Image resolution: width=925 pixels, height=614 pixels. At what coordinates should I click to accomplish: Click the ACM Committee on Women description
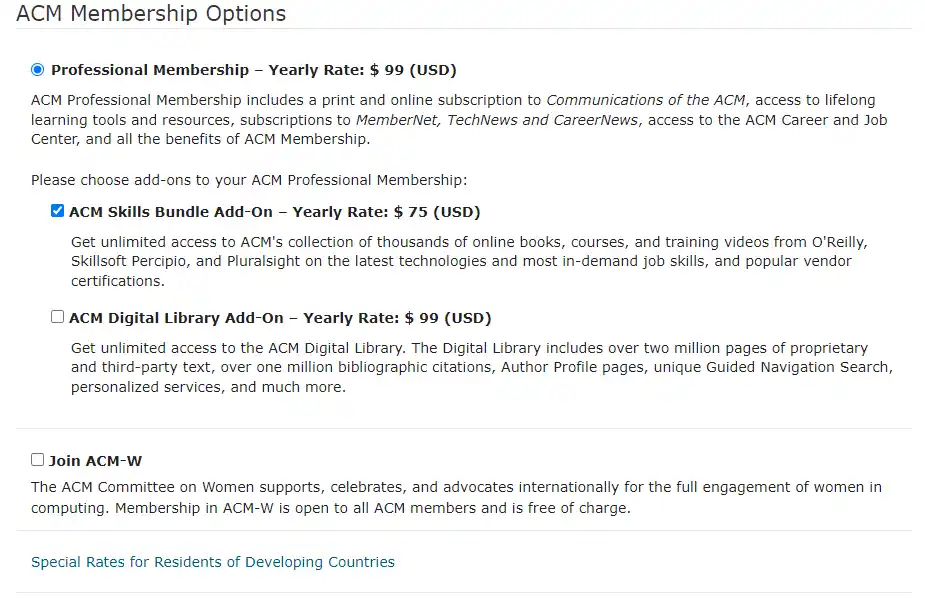(x=456, y=498)
